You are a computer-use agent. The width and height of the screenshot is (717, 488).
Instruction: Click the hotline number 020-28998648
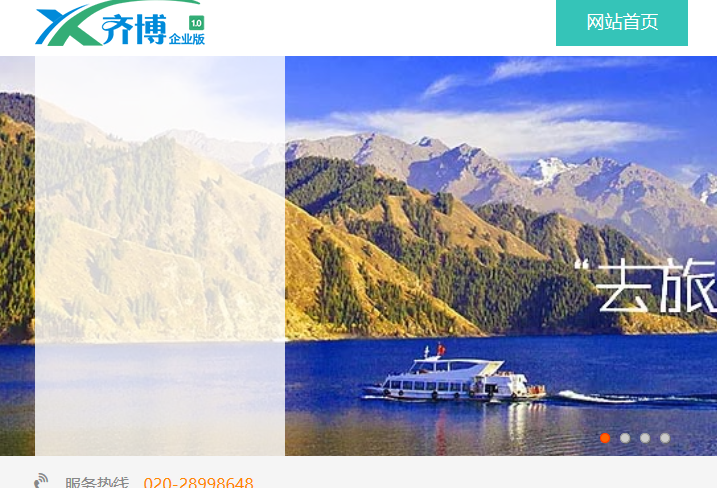pos(198,482)
